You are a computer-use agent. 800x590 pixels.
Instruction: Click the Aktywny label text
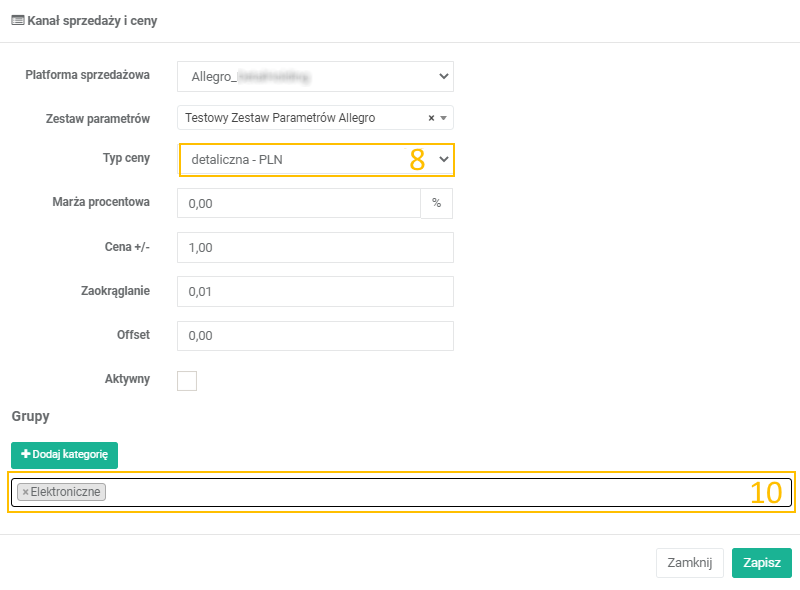tap(127, 379)
